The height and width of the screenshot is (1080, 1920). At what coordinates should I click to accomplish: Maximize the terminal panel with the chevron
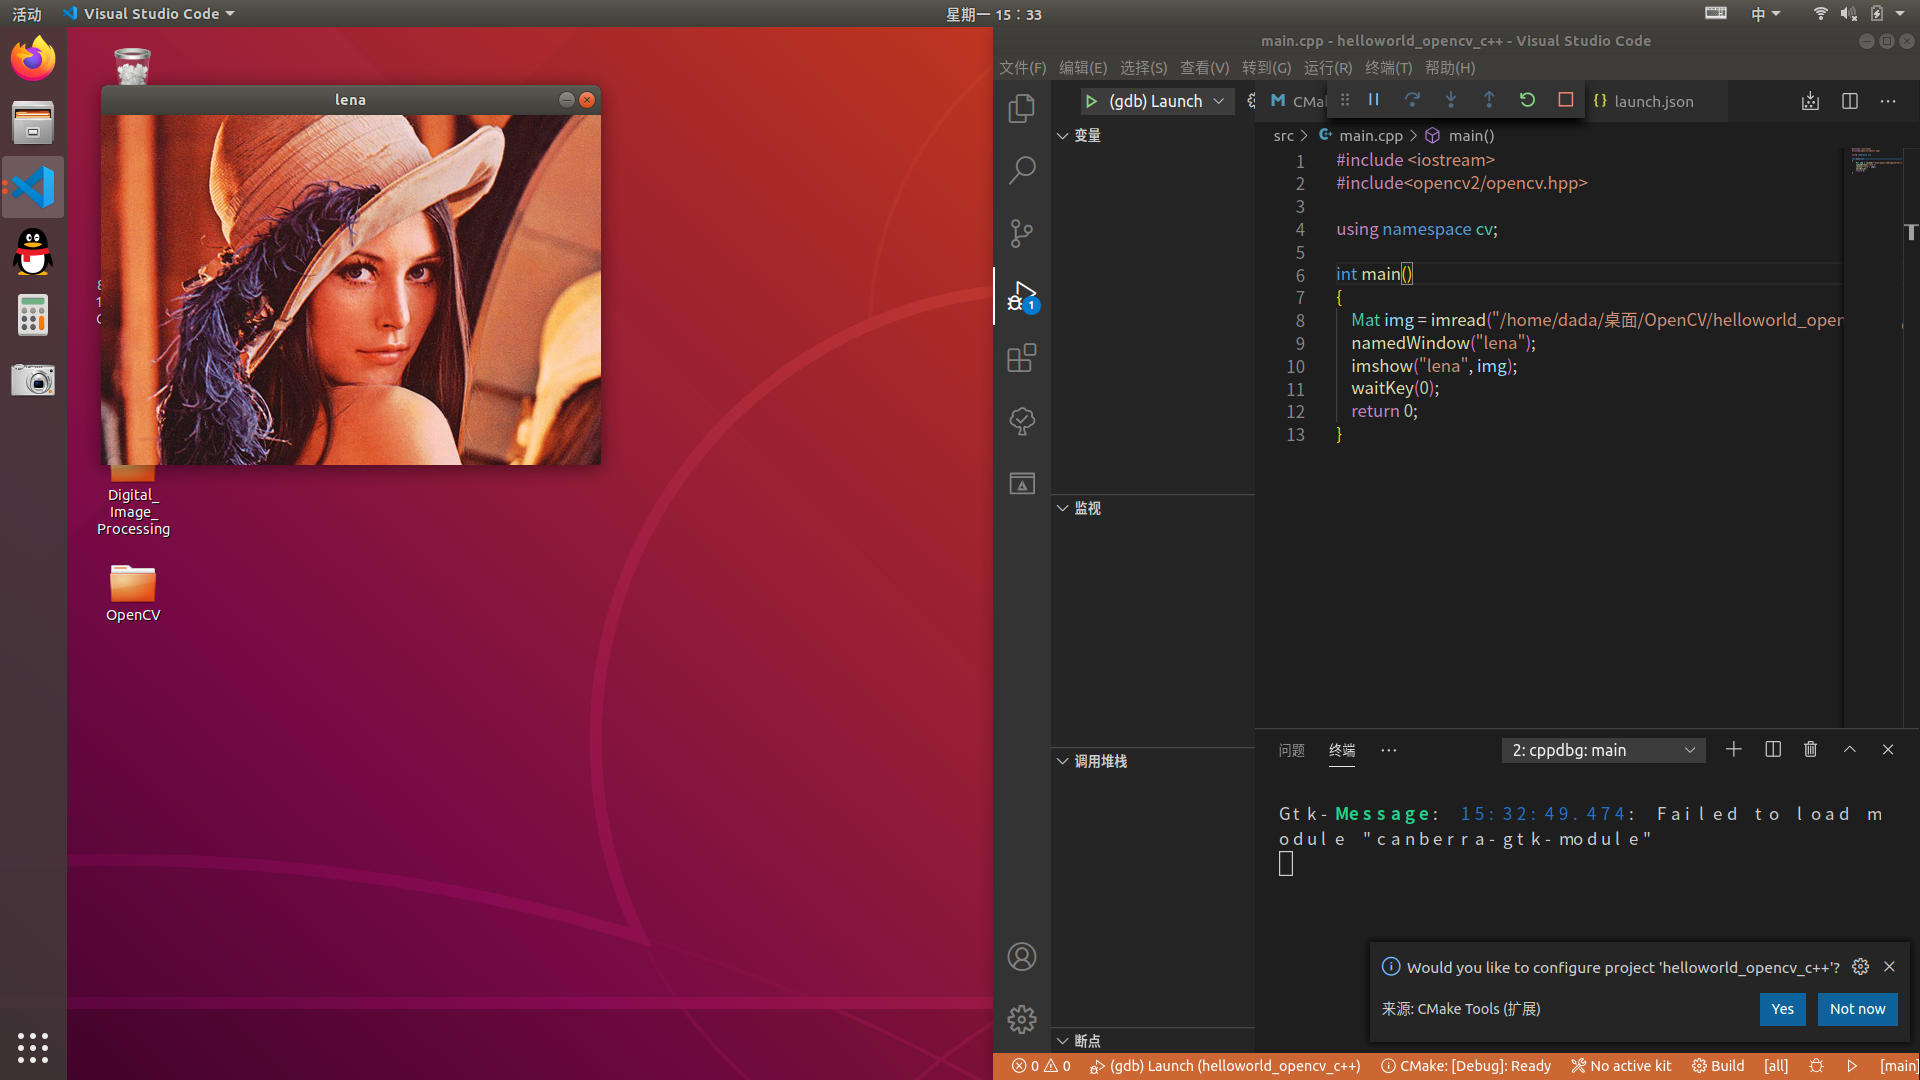(x=1850, y=749)
